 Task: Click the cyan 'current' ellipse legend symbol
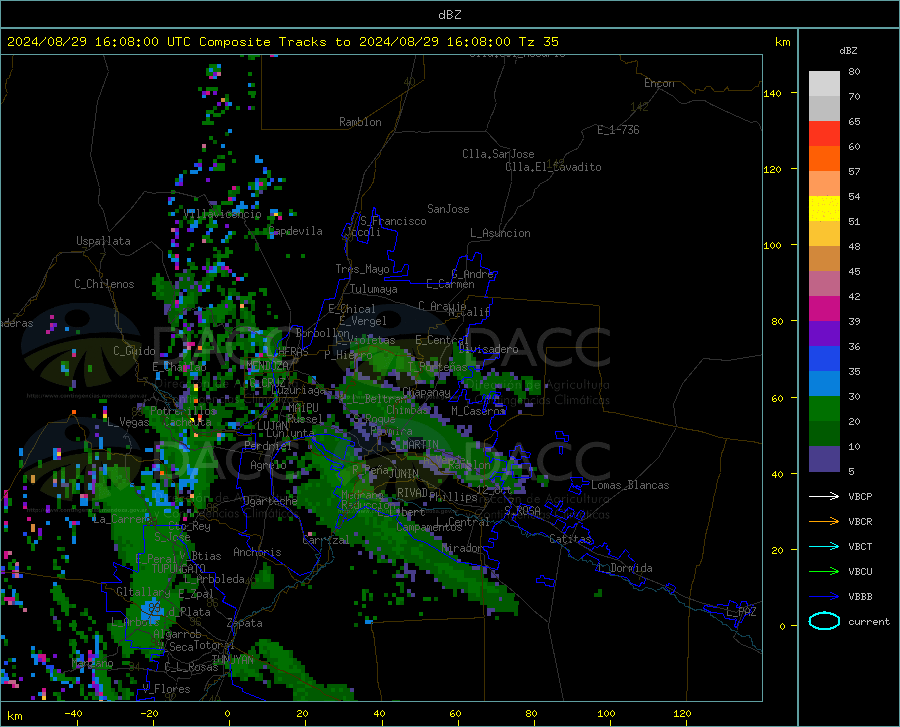[x=824, y=621]
